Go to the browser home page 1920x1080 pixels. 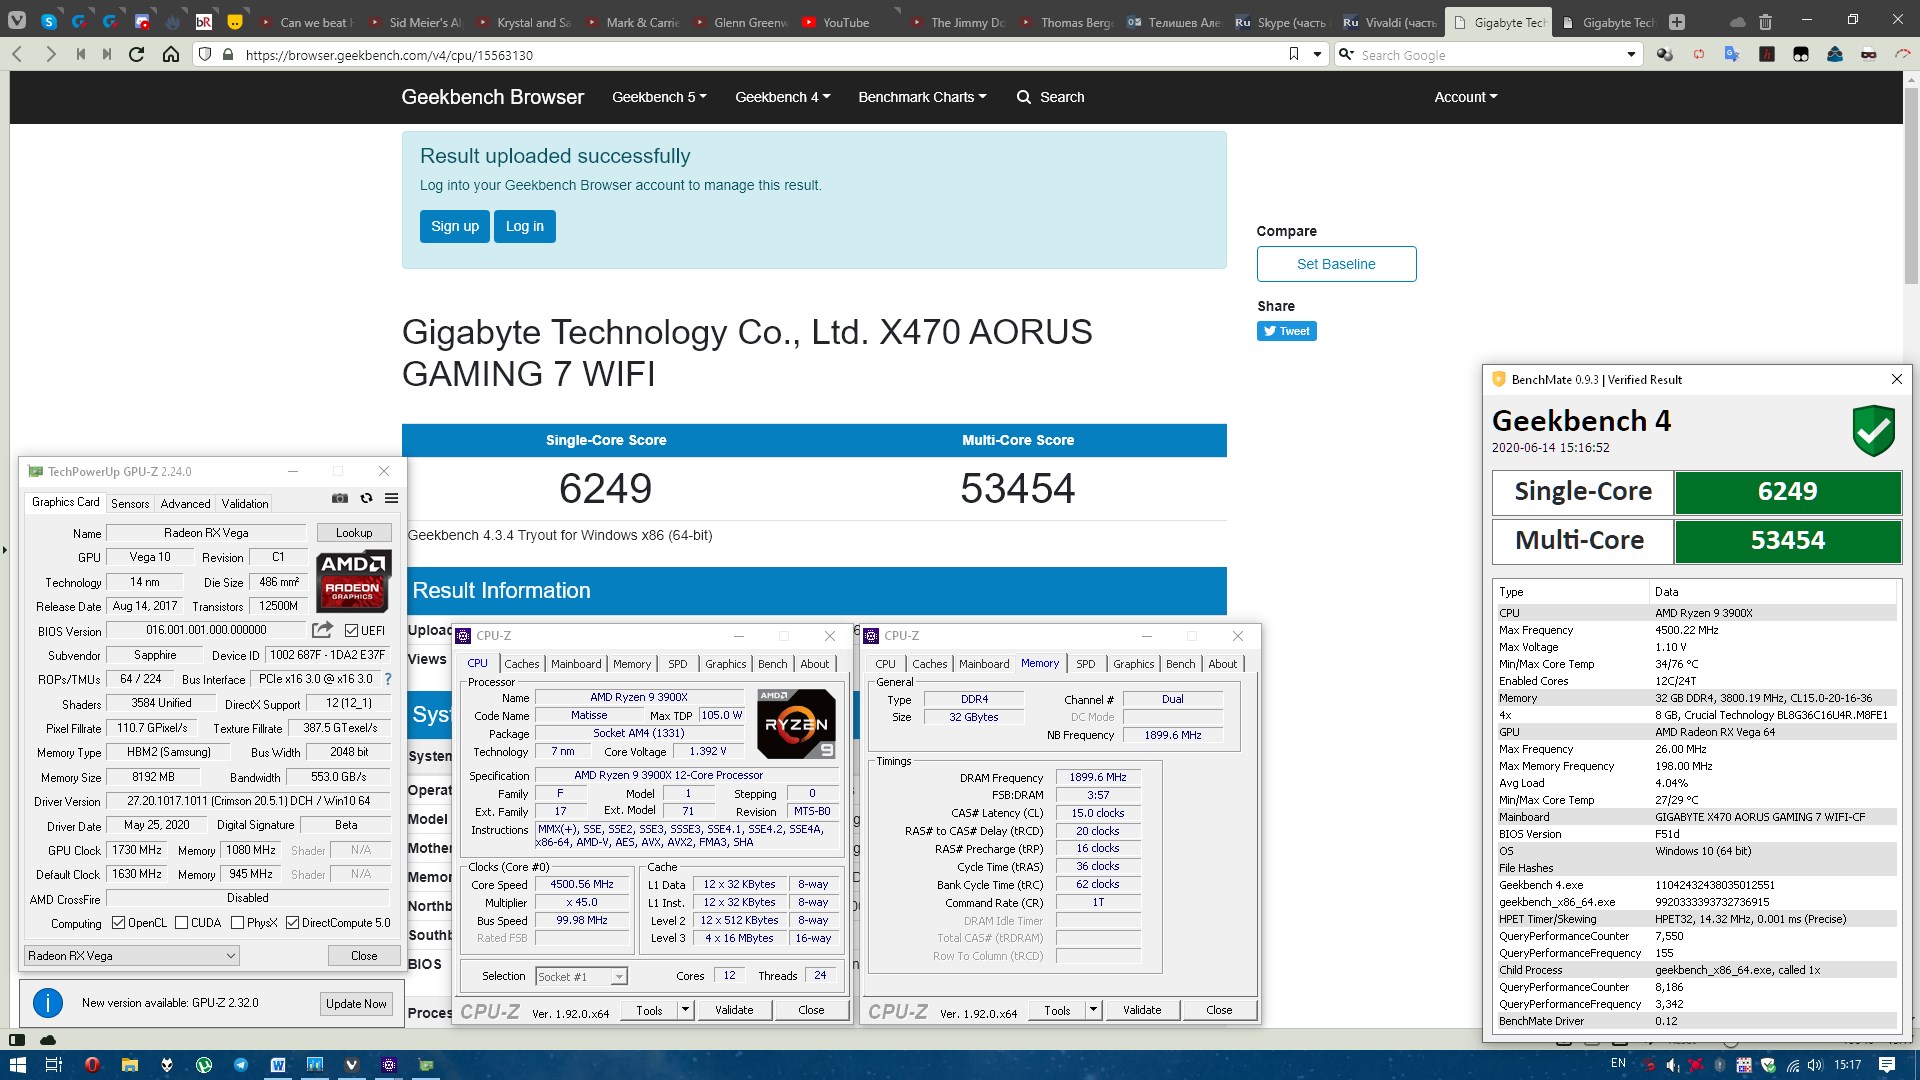[171, 55]
